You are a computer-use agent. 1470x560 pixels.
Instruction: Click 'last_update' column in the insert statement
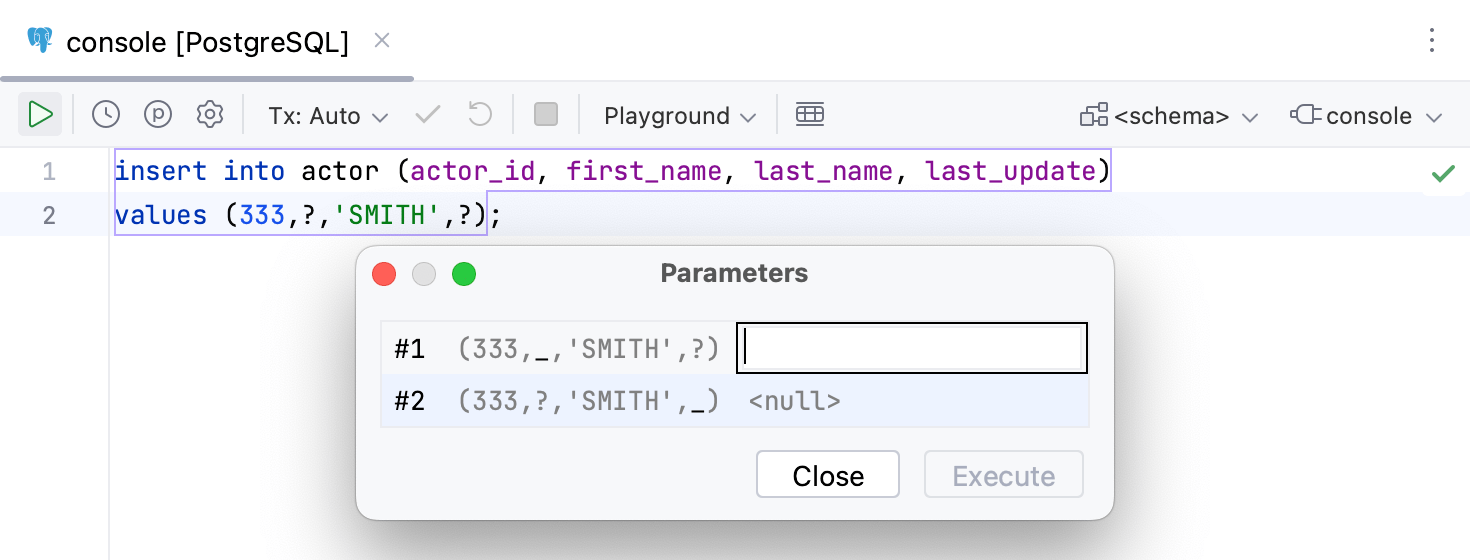(x=1011, y=171)
